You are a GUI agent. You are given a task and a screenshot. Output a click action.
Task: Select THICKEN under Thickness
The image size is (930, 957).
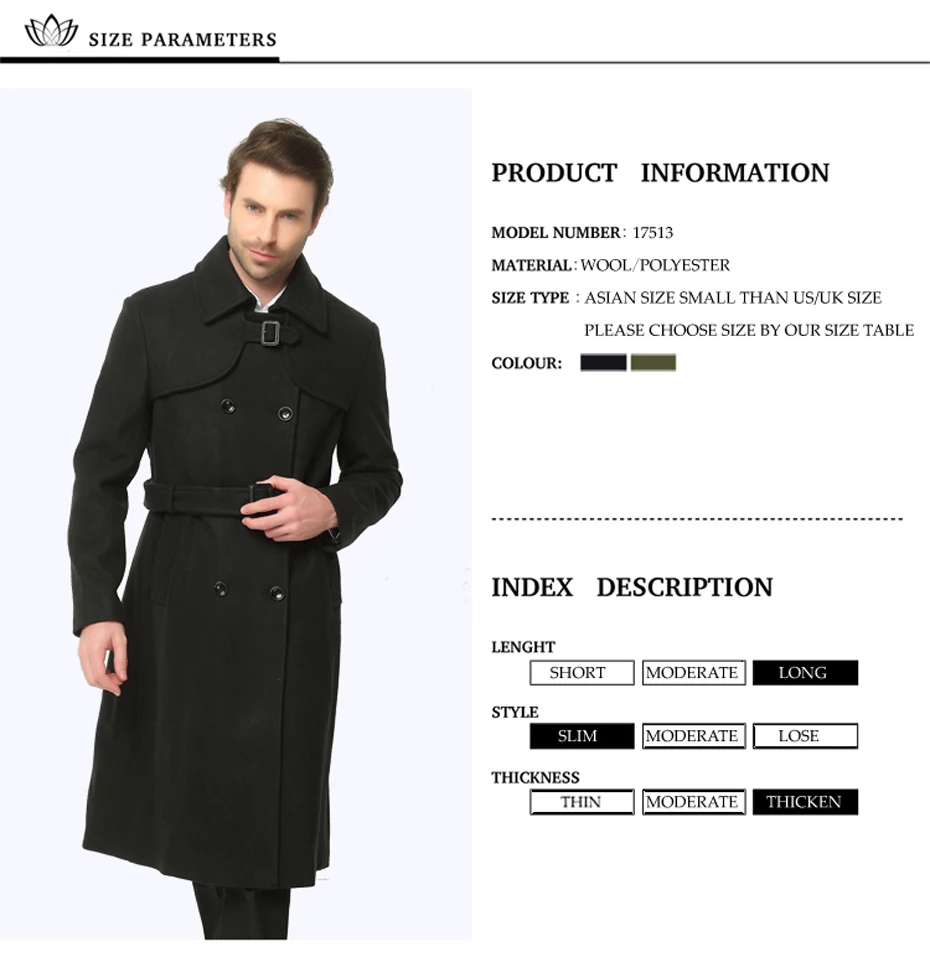pyautogui.click(x=805, y=802)
